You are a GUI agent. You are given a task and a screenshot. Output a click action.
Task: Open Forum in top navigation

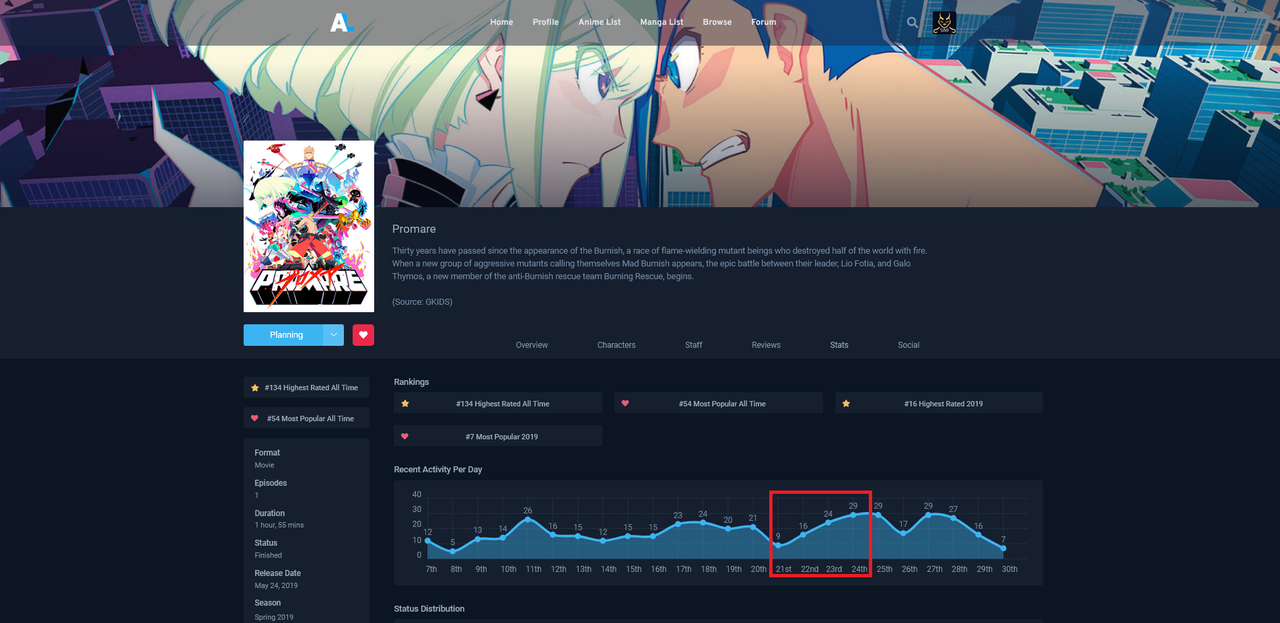[763, 22]
